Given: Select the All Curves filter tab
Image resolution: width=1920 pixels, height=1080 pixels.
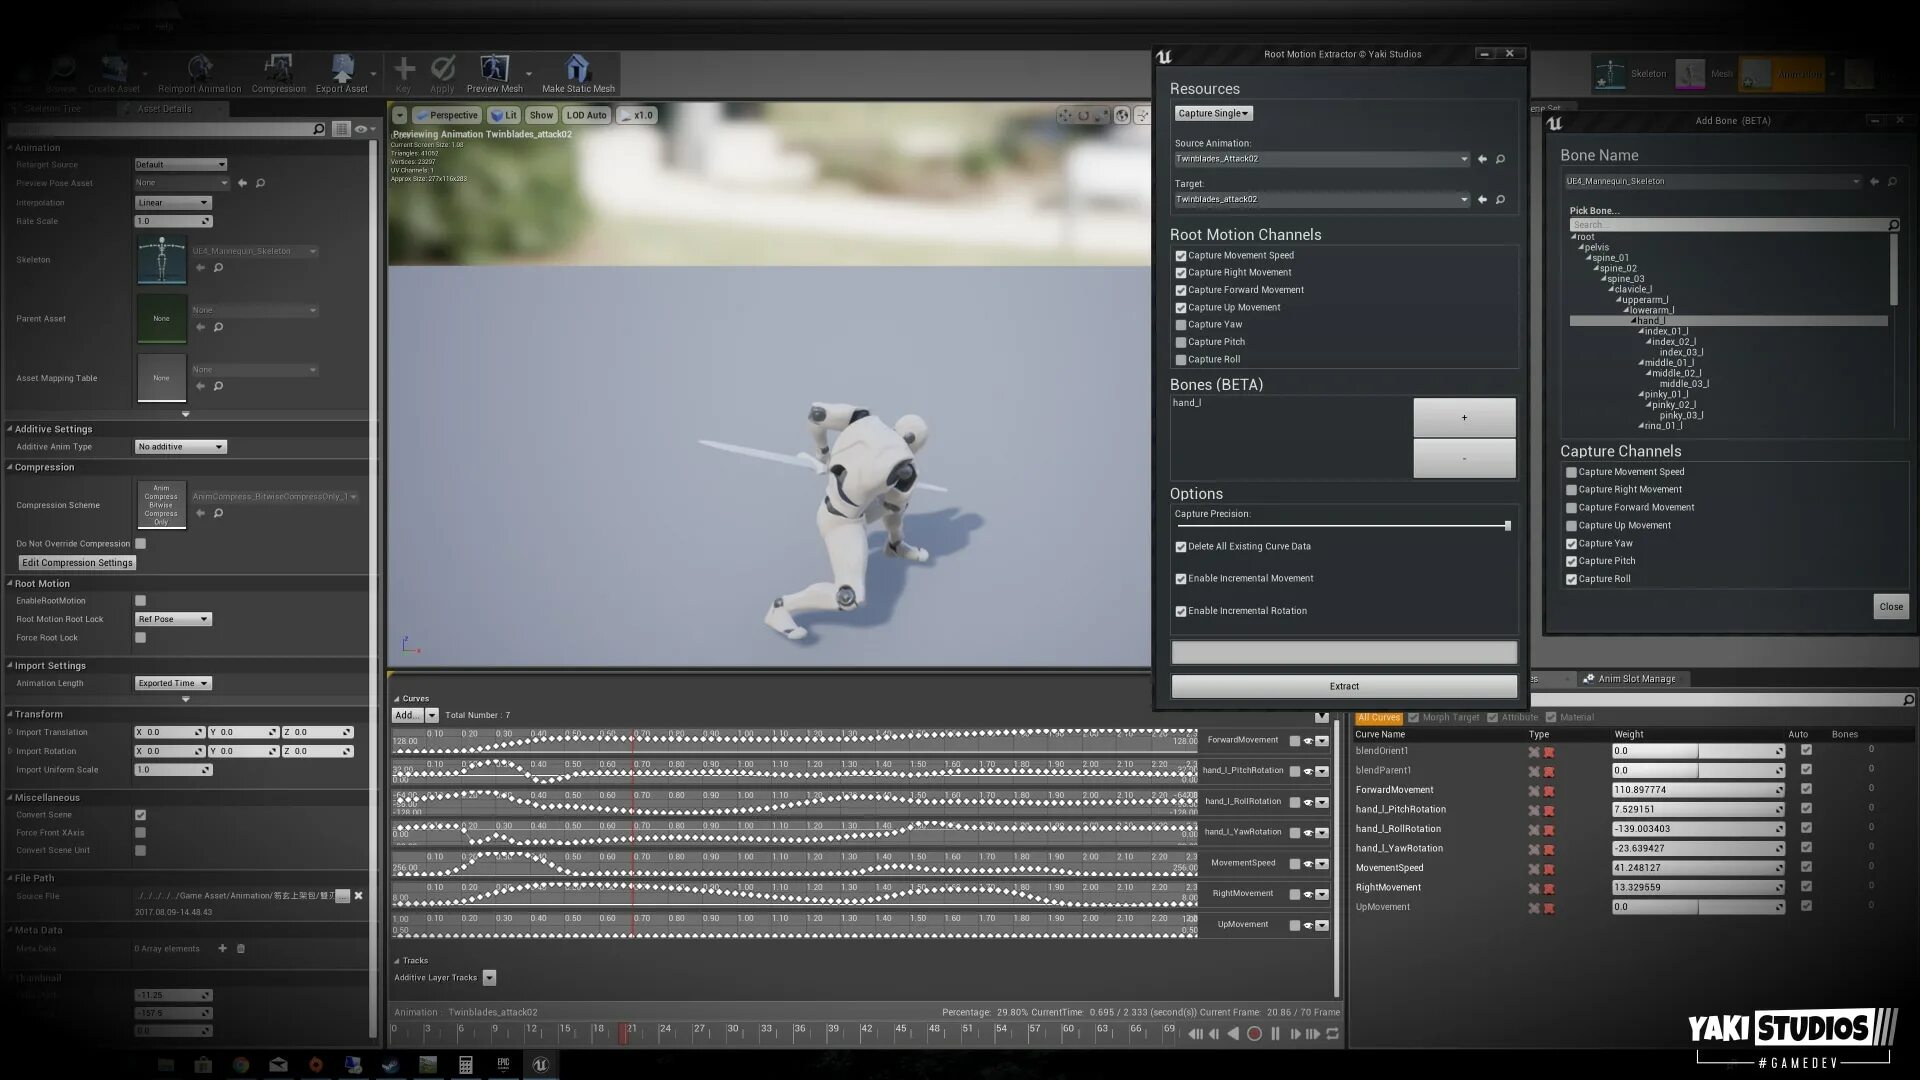Looking at the screenshot, I should [1378, 717].
